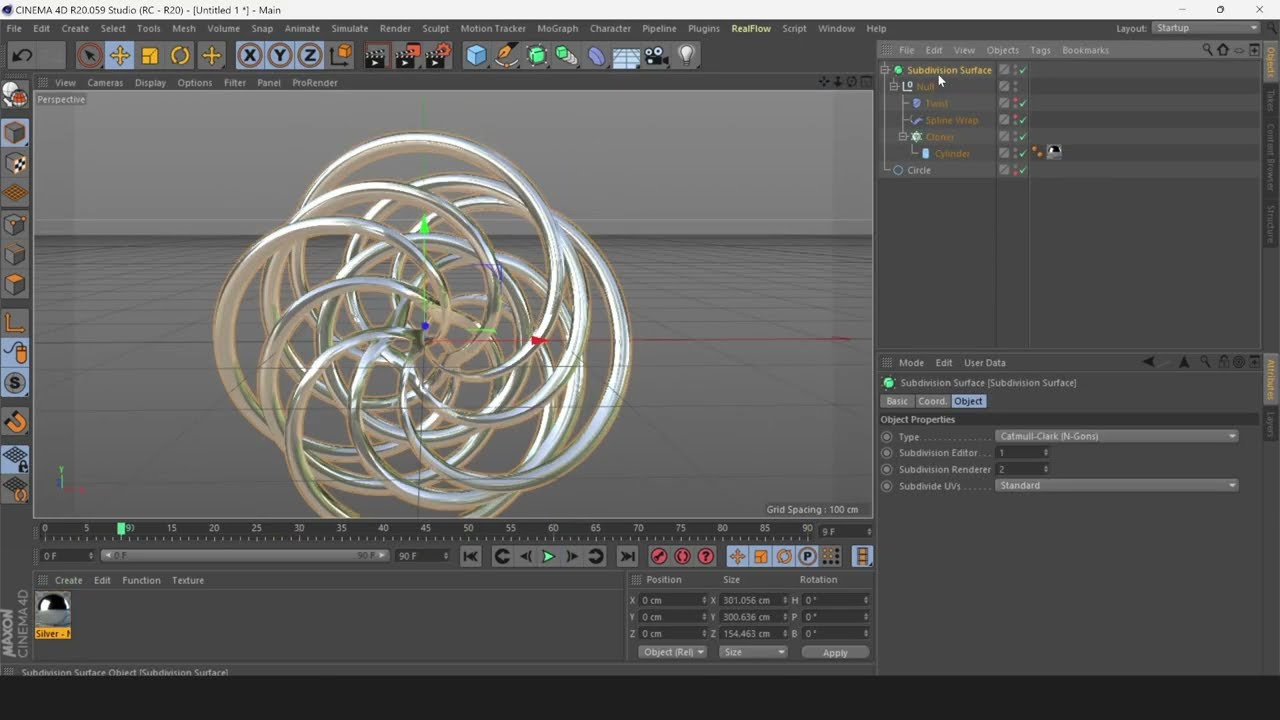The width and height of the screenshot is (1280, 720).
Task: Switch to Points mode
Action: pos(15,225)
